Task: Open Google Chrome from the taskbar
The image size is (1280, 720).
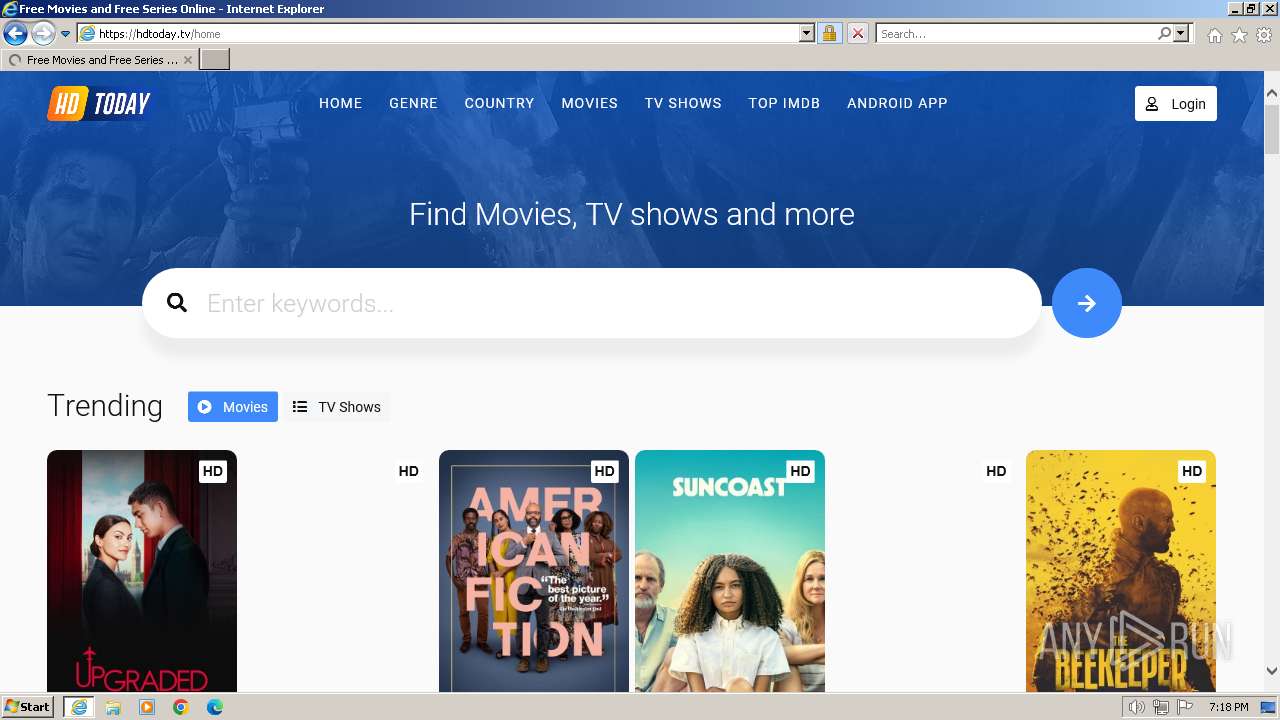Action: click(x=181, y=707)
